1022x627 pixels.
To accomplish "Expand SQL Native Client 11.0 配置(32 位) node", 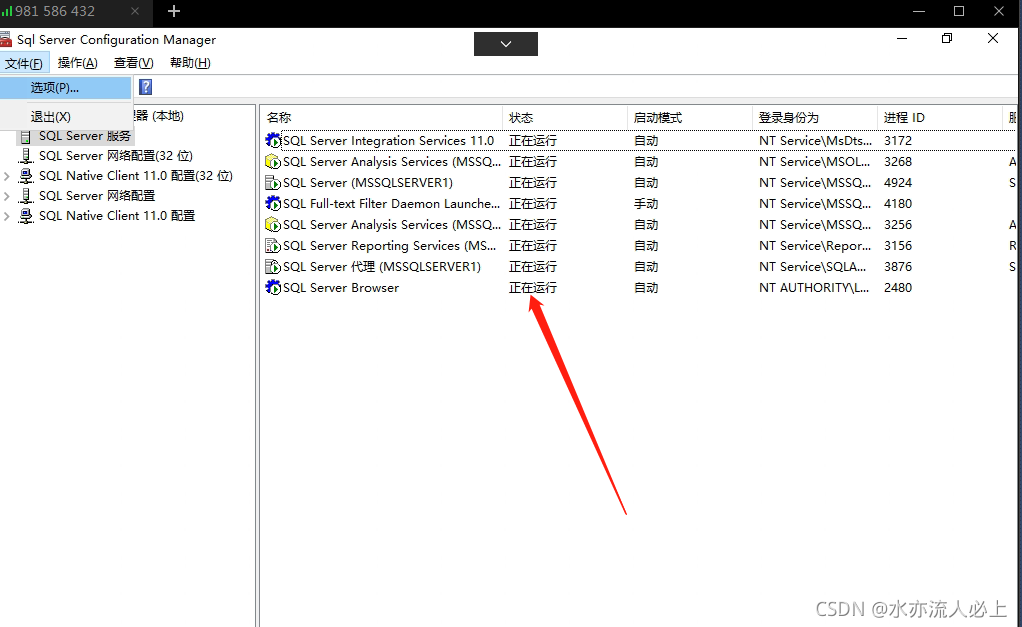I will 7,176.
